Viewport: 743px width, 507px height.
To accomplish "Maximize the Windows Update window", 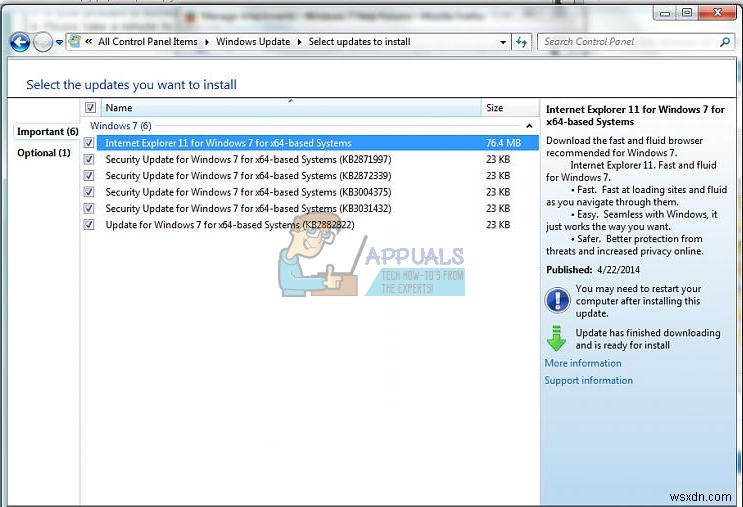I will [x=687, y=13].
